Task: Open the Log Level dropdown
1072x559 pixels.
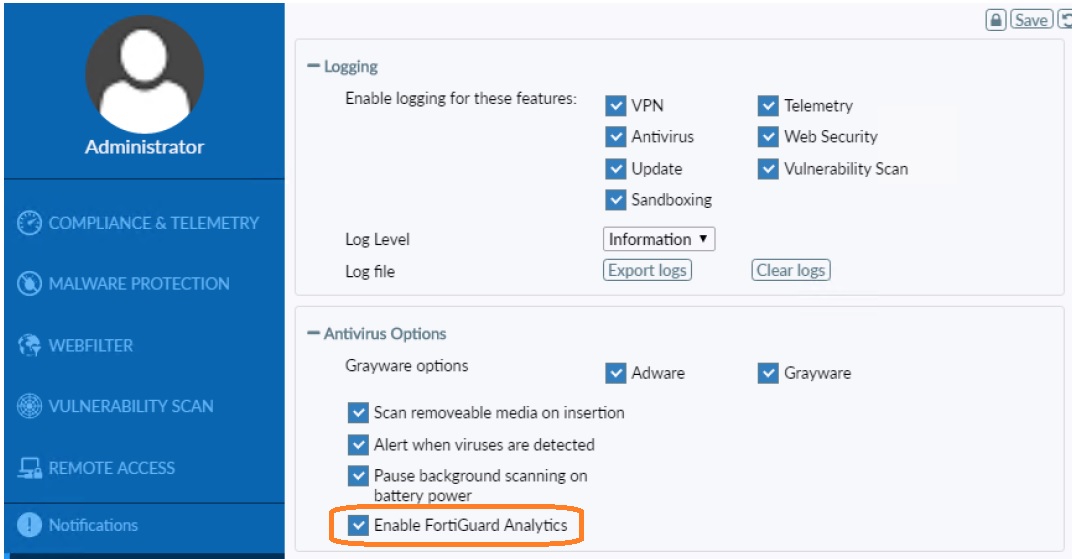Action: [x=659, y=240]
